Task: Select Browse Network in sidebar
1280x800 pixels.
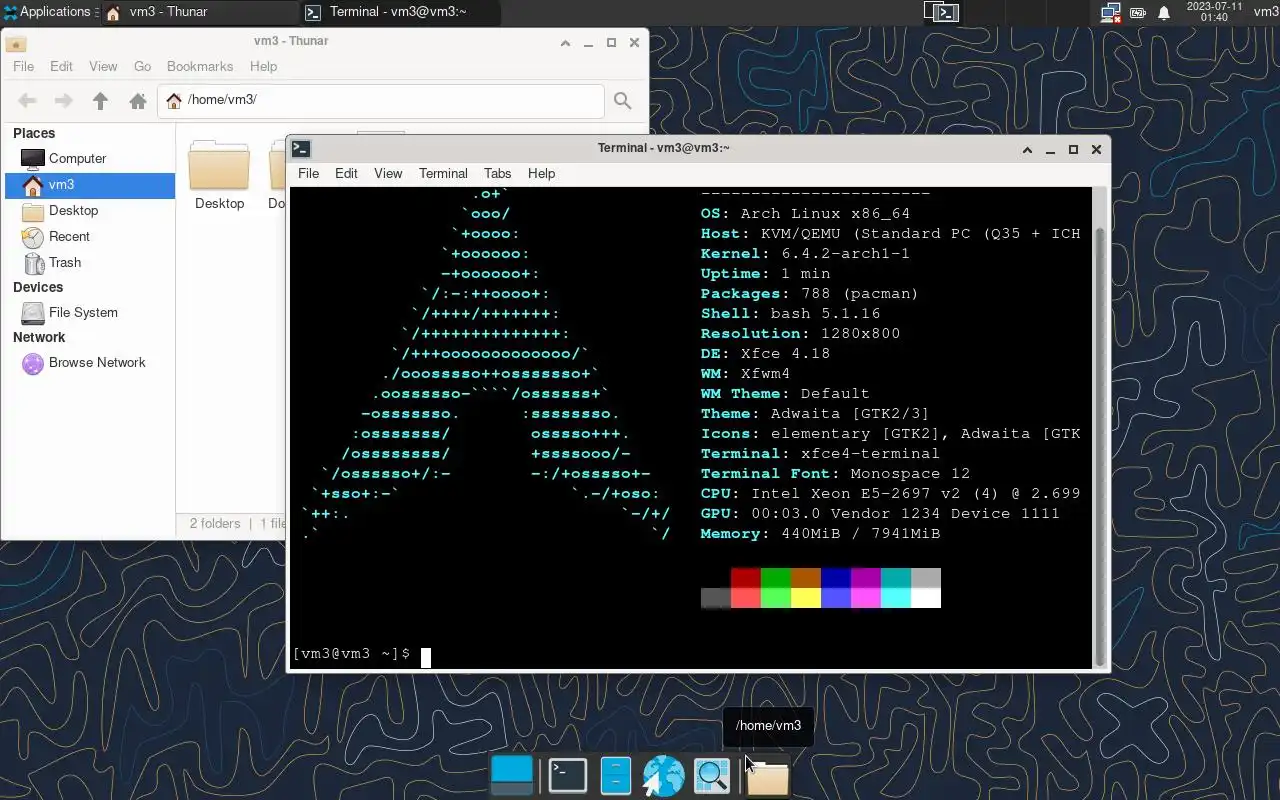Action: (90, 362)
